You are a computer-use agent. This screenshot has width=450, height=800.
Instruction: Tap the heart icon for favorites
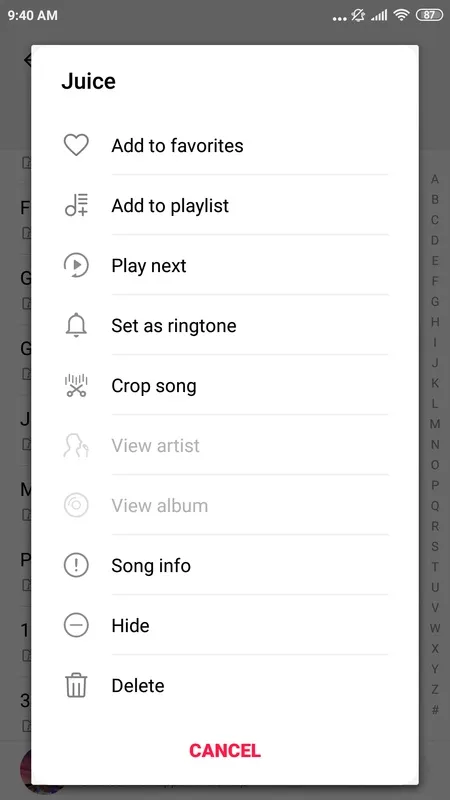point(76,145)
